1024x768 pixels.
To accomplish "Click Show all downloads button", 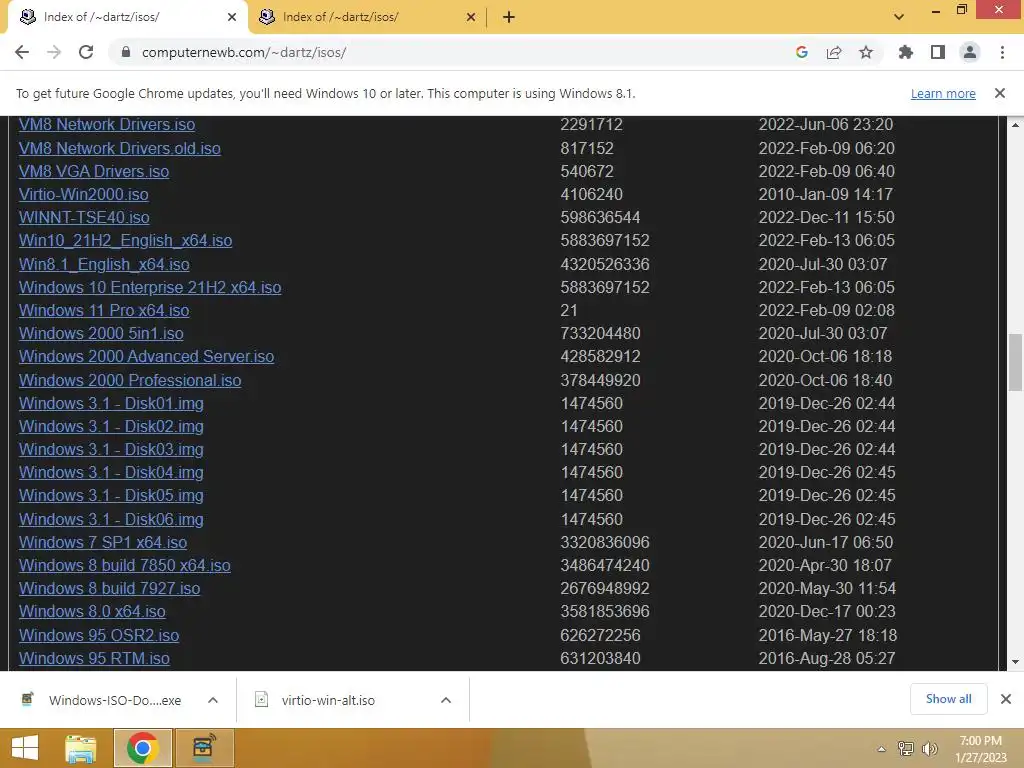I will click(x=948, y=699).
